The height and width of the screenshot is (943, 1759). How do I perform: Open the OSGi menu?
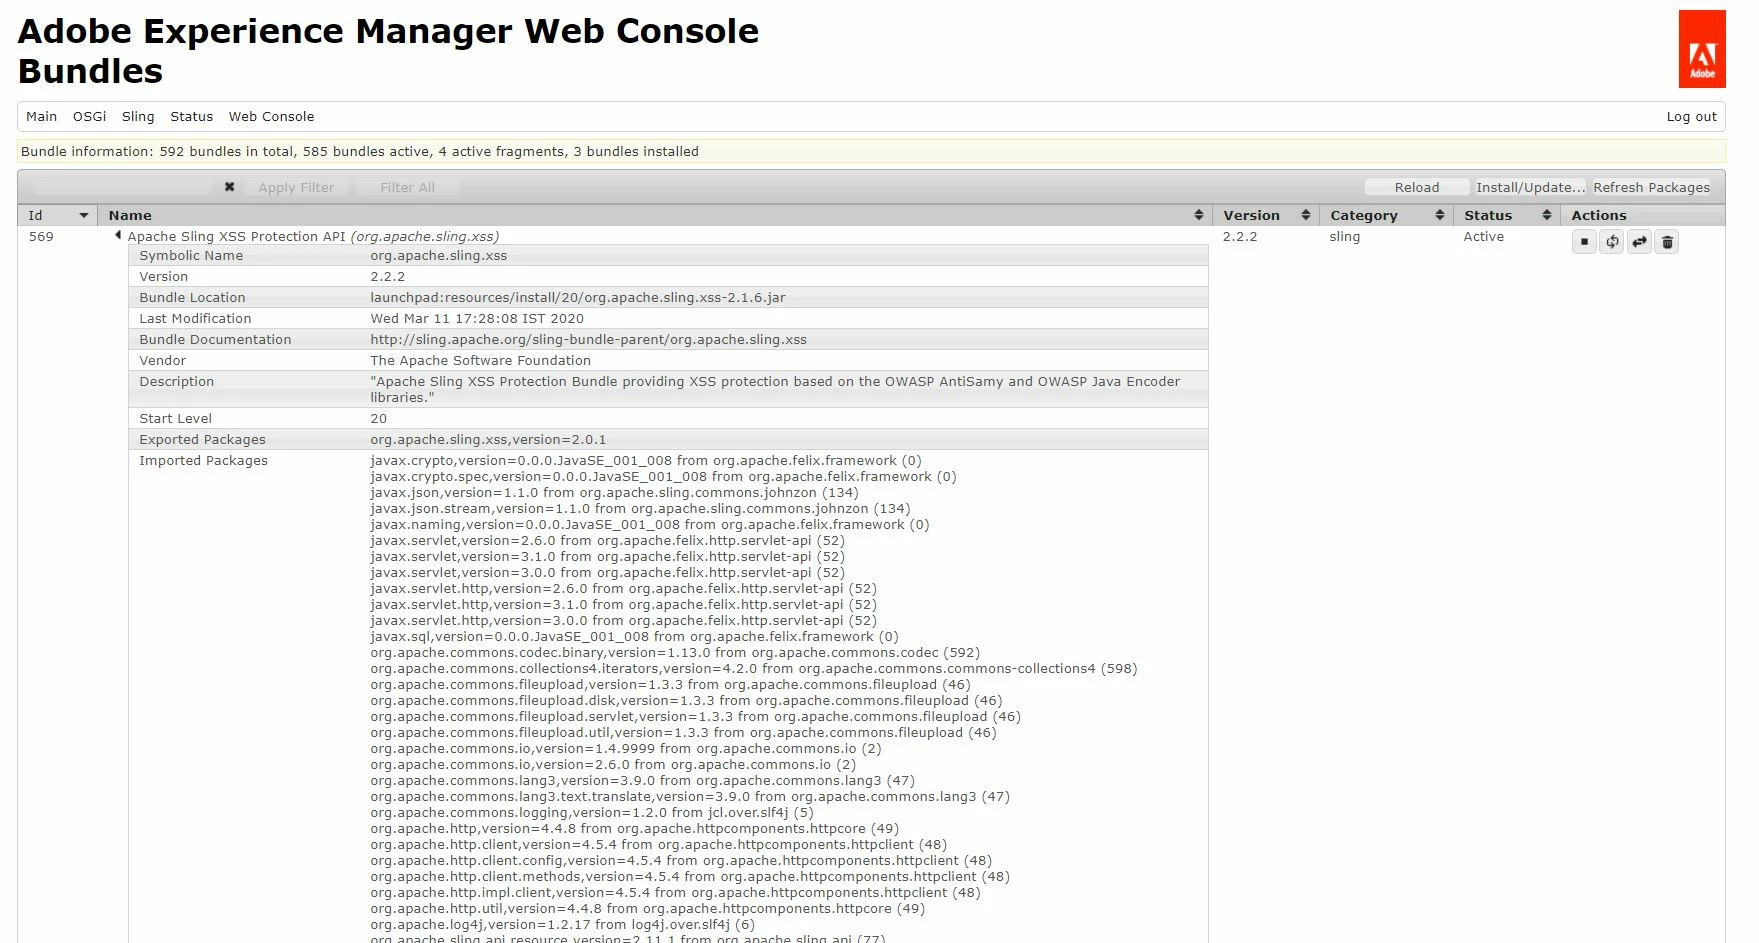pyautogui.click(x=89, y=116)
